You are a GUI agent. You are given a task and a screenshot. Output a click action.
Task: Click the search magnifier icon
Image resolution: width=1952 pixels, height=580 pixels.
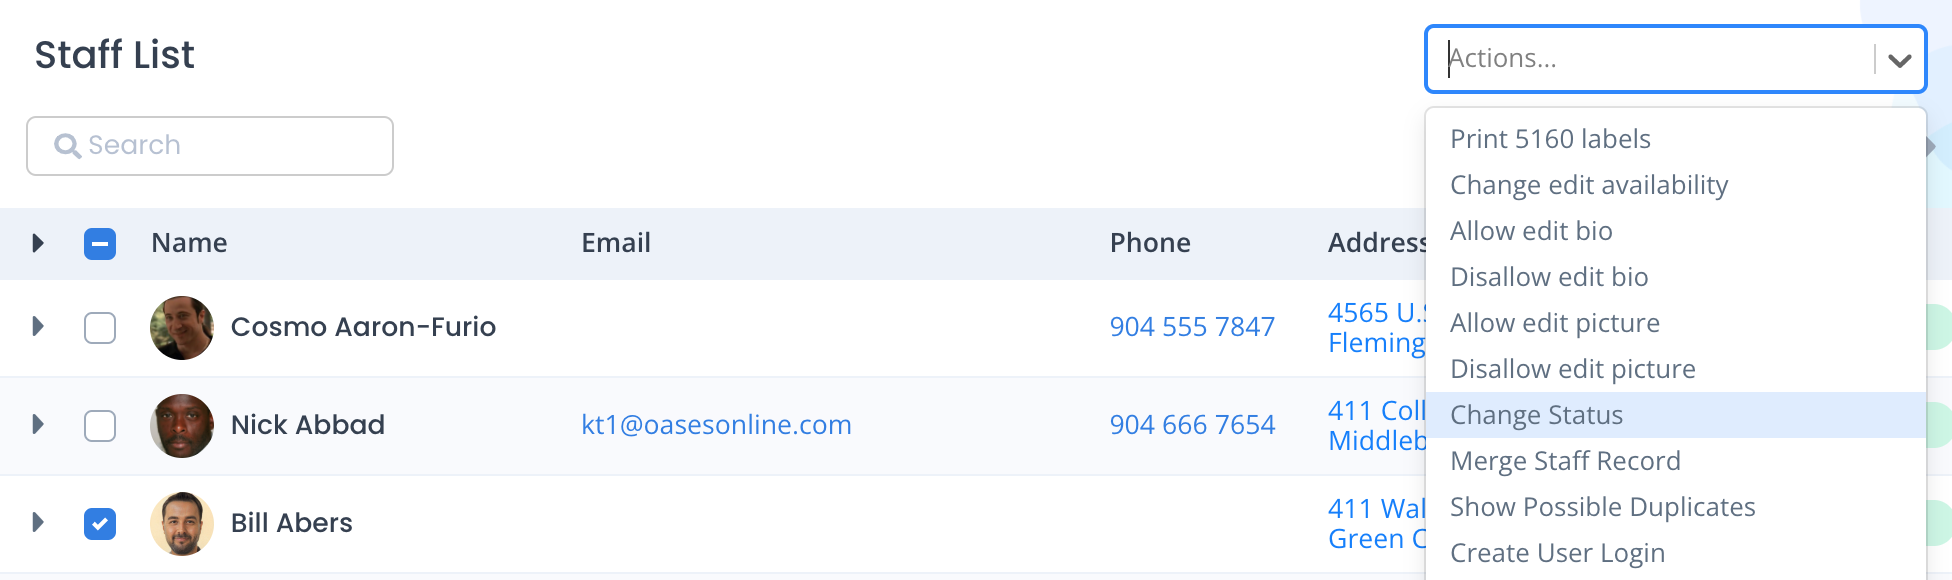[67, 146]
